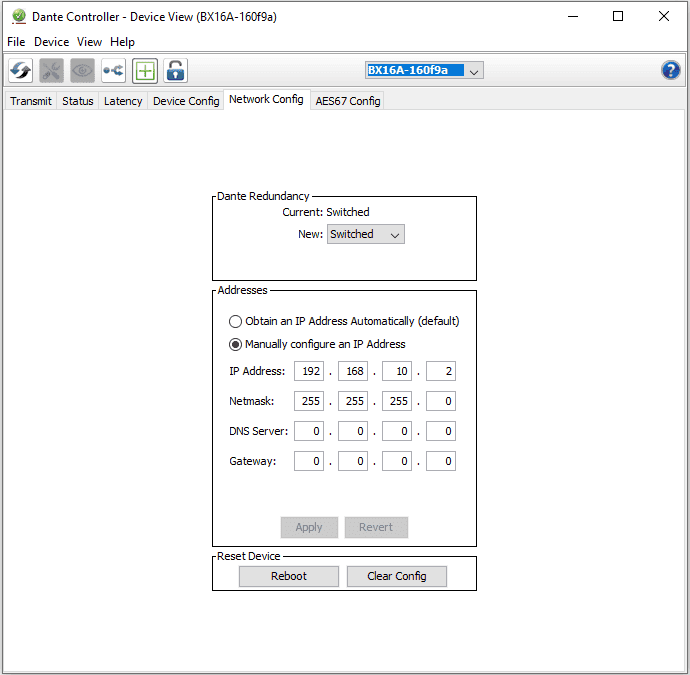Click the Dante Controller title bar logo
690x675 pixels.
(18, 17)
